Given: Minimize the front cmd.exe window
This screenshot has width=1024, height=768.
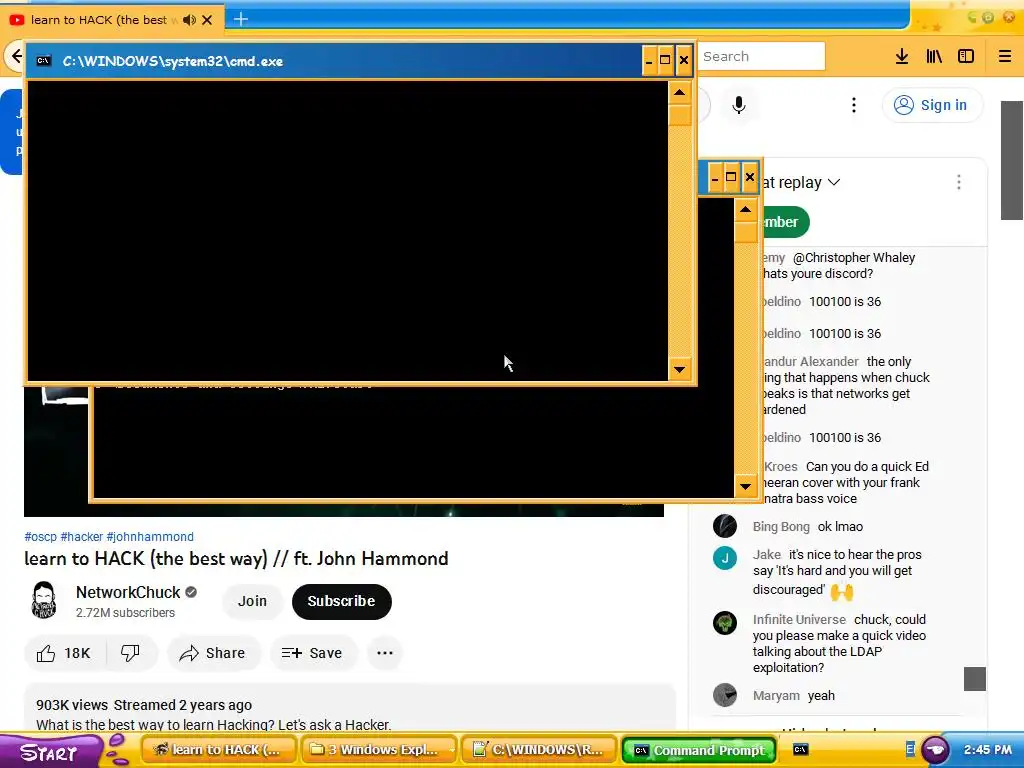Looking at the screenshot, I should coord(648,61).
